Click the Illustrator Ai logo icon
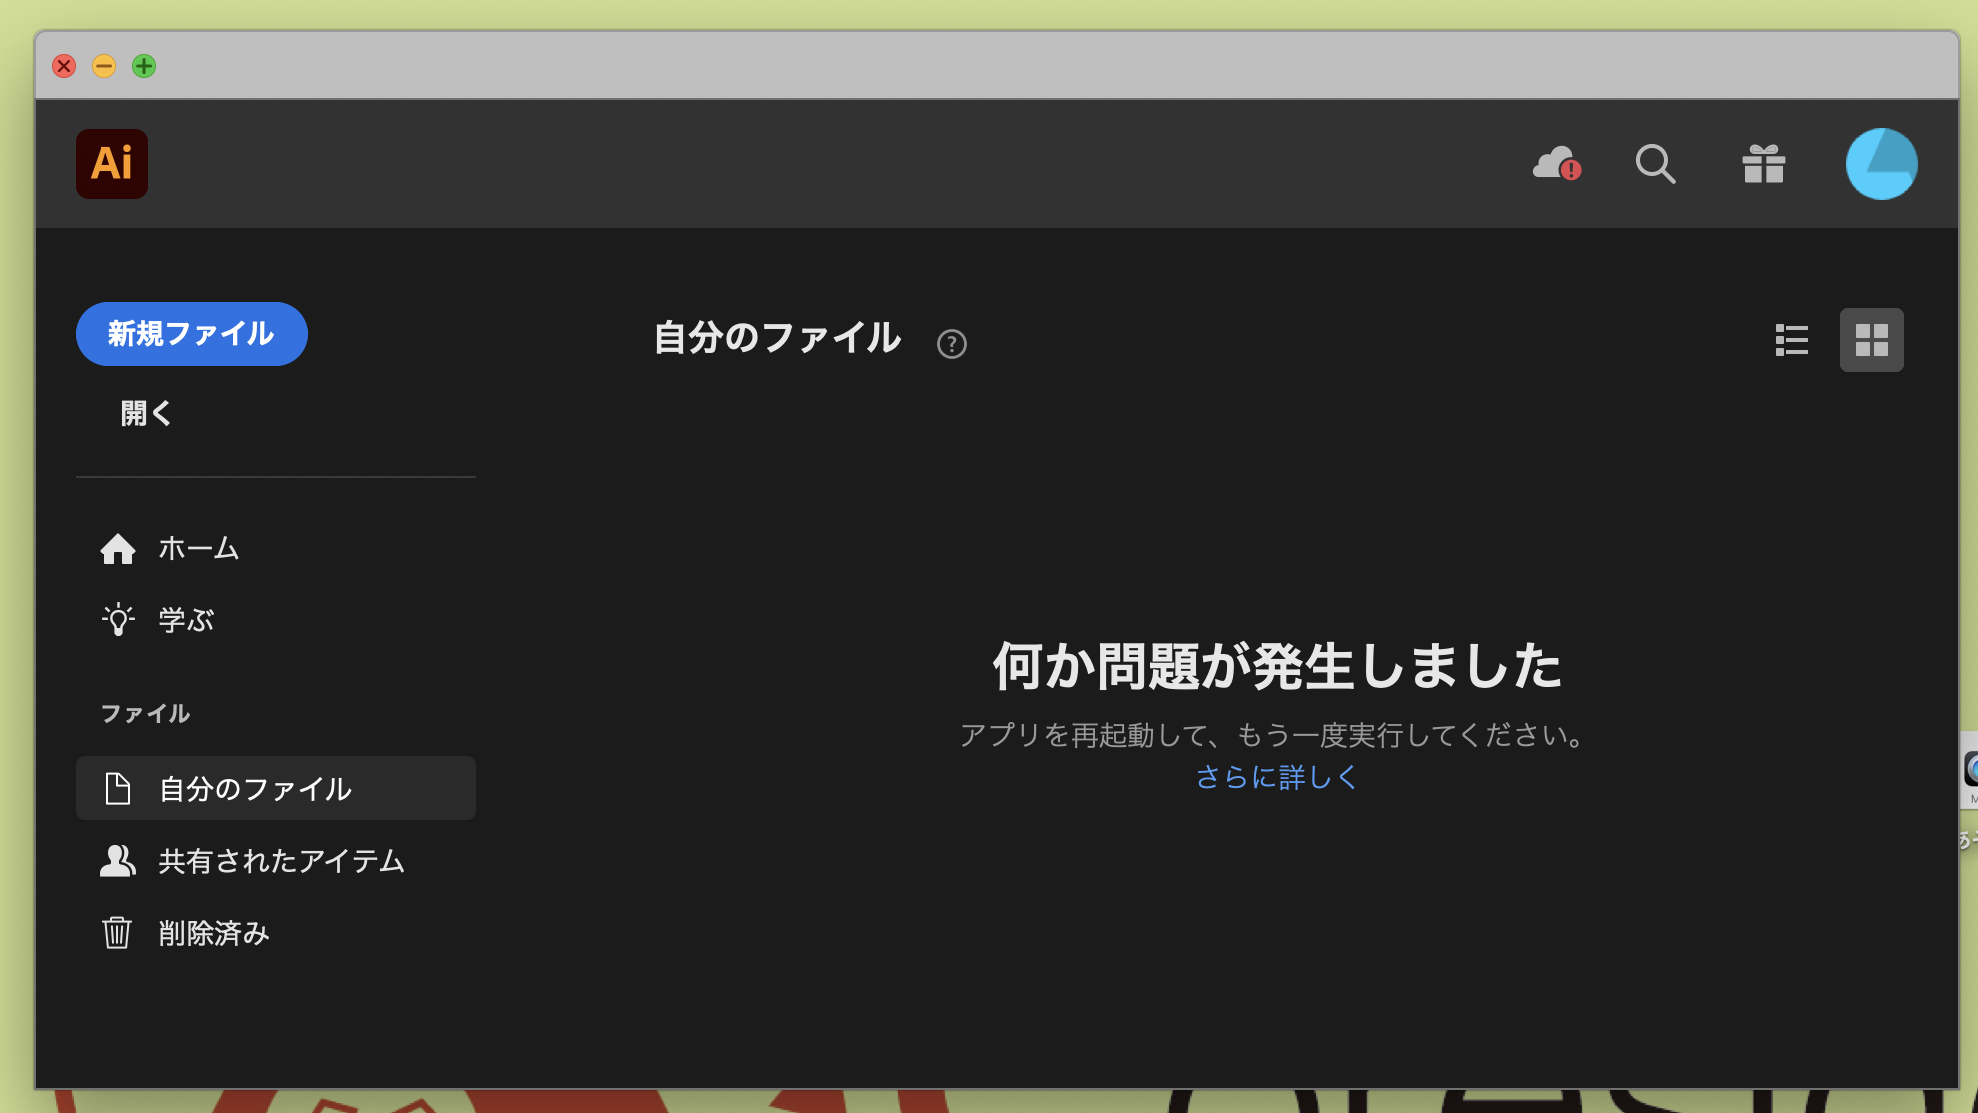Viewport: 1978px width, 1113px height. click(x=112, y=164)
